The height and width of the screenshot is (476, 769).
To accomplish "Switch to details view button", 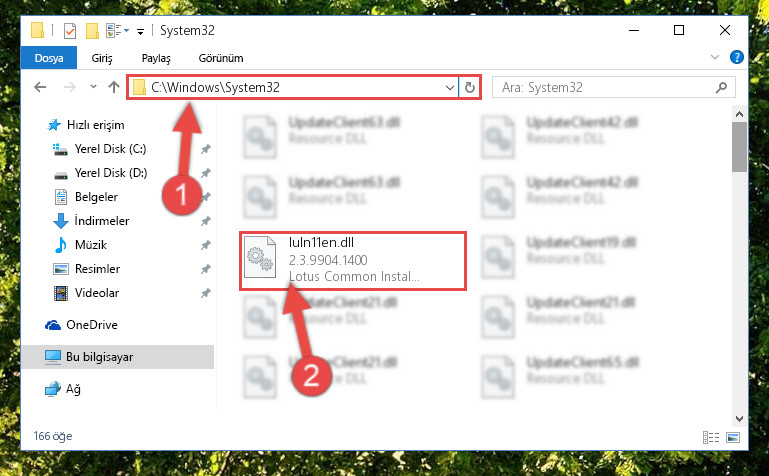I will (x=711, y=437).
